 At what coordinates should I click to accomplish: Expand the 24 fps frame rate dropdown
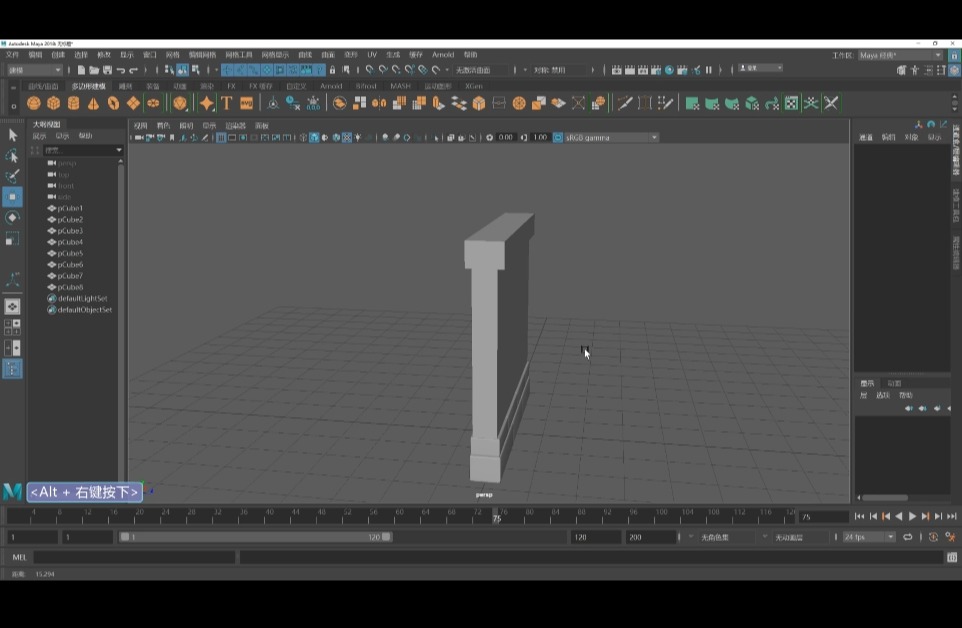(868, 537)
